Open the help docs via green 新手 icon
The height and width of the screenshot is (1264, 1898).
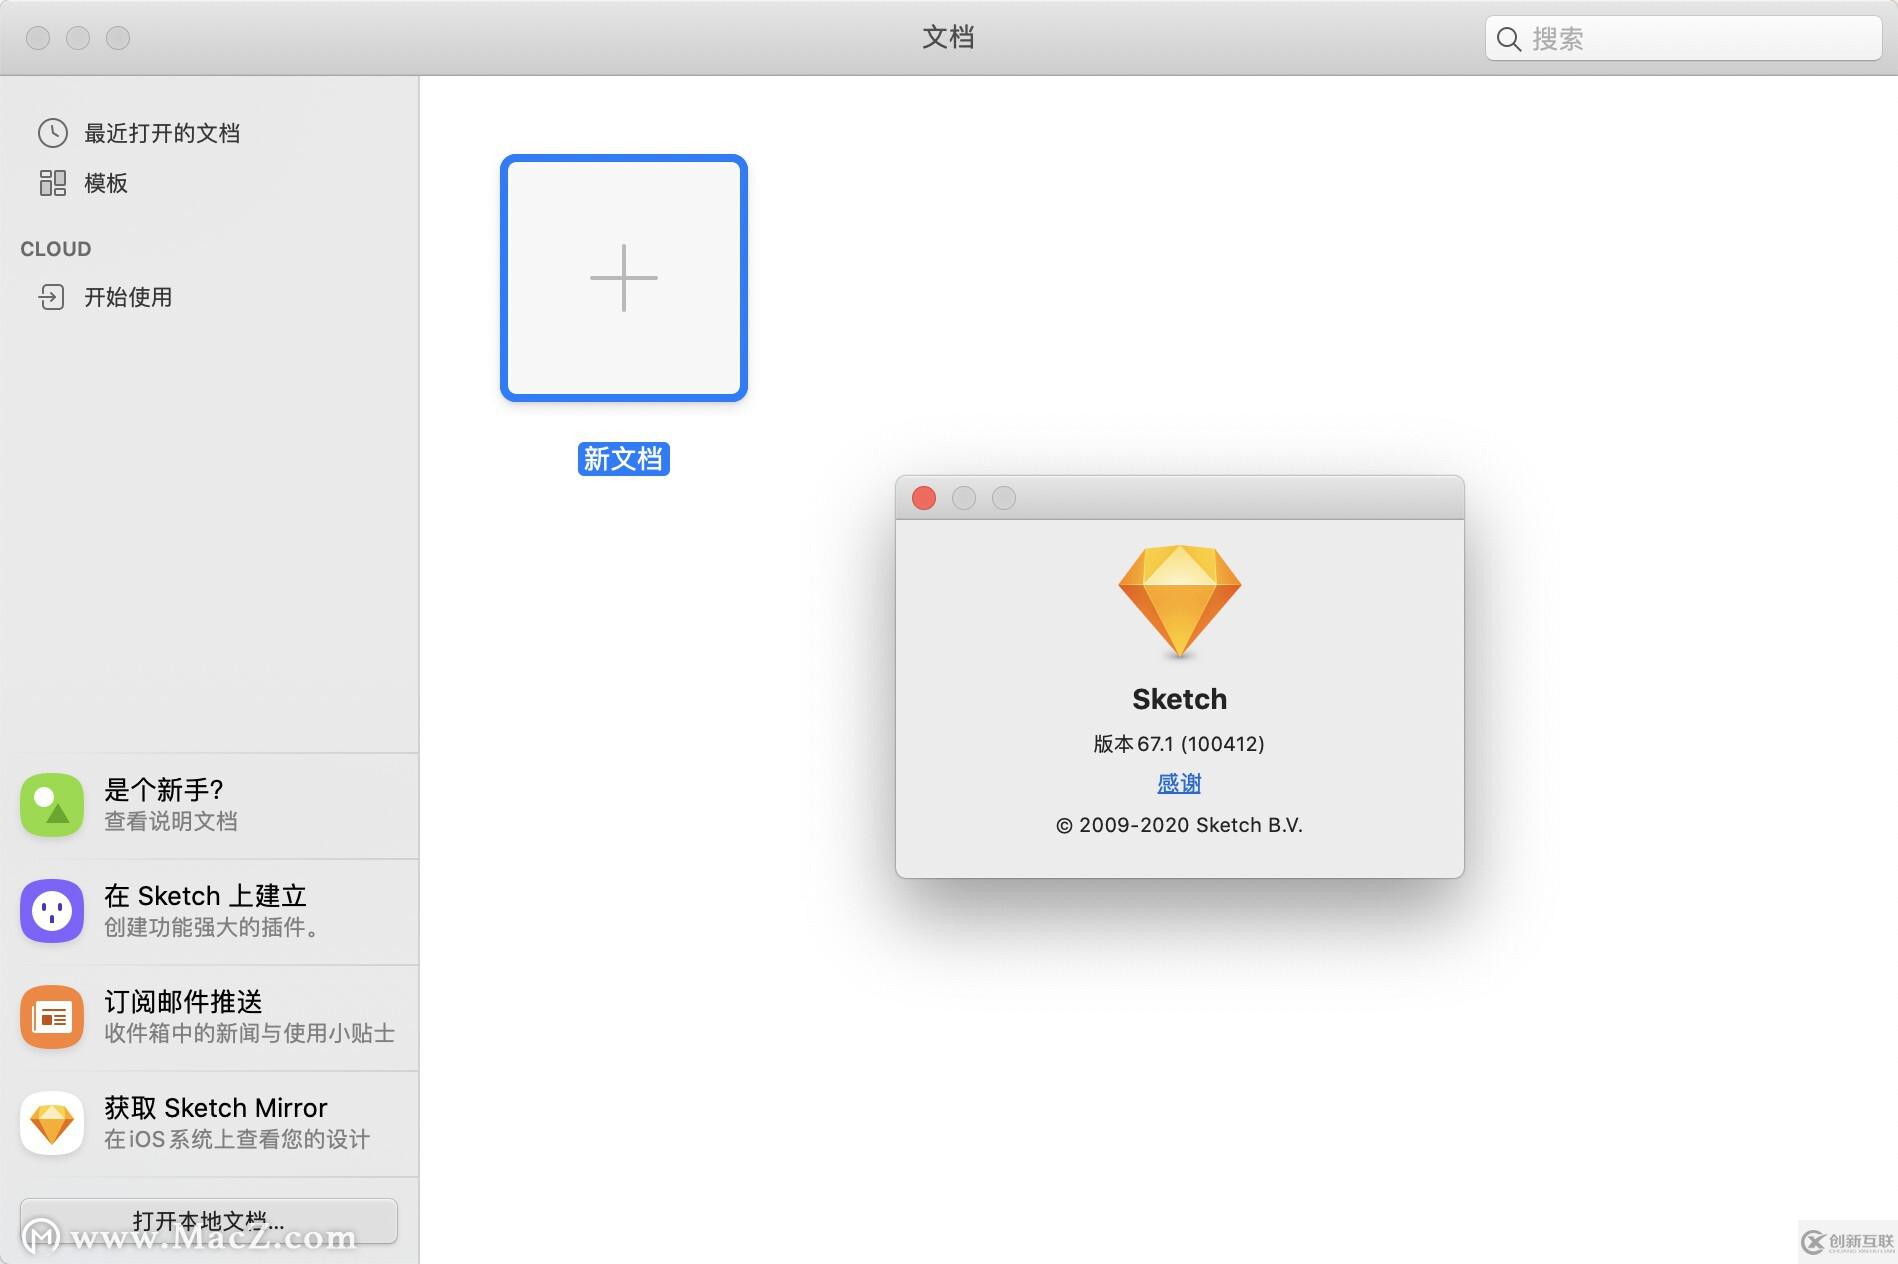pyautogui.click(x=51, y=804)
